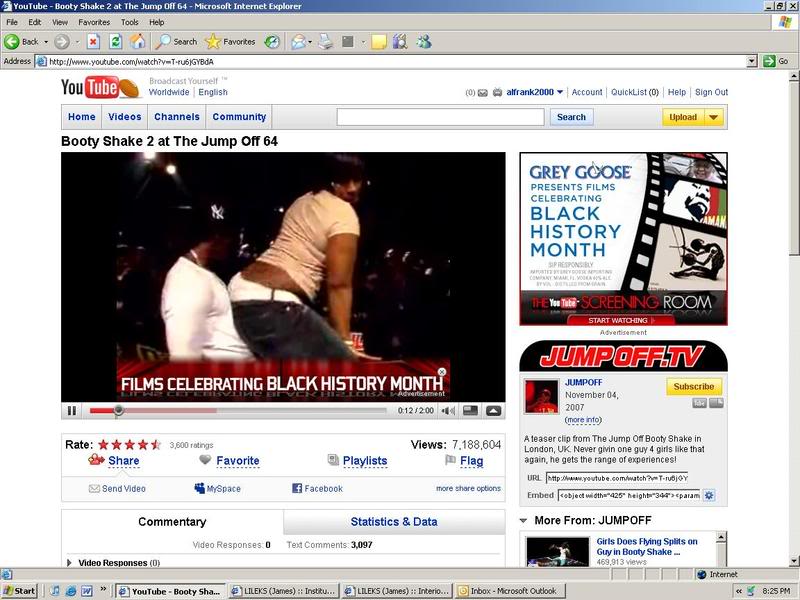Open the address bar history dropdown
The height and width of the screenshot is (600, 800).
751,62
